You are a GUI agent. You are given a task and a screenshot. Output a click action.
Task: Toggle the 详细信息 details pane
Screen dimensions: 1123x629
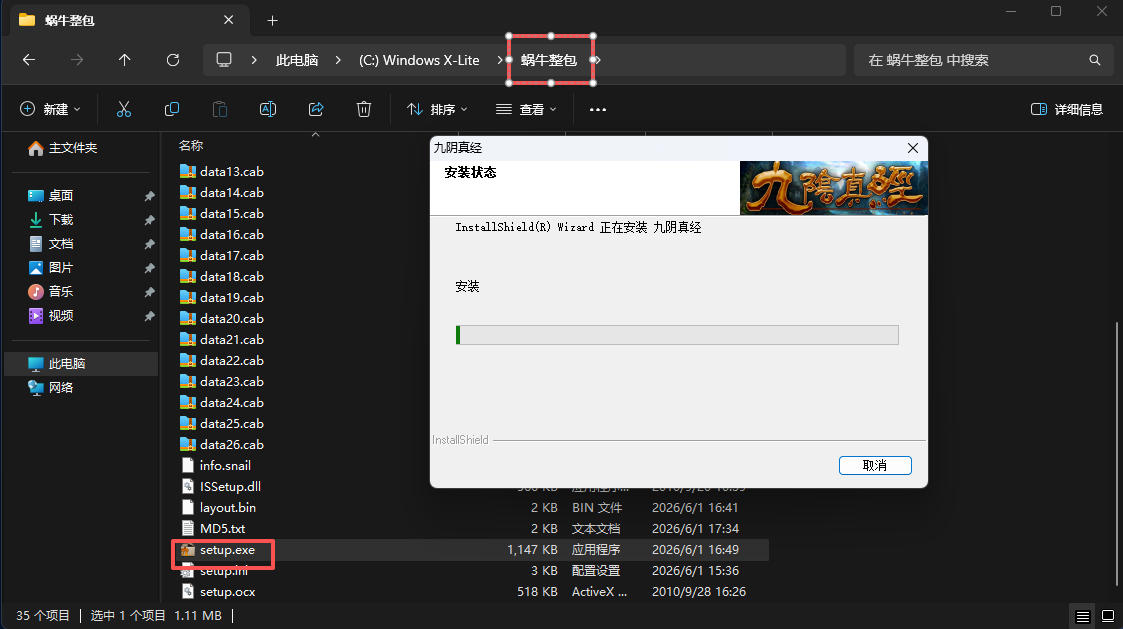(1066, 110)
